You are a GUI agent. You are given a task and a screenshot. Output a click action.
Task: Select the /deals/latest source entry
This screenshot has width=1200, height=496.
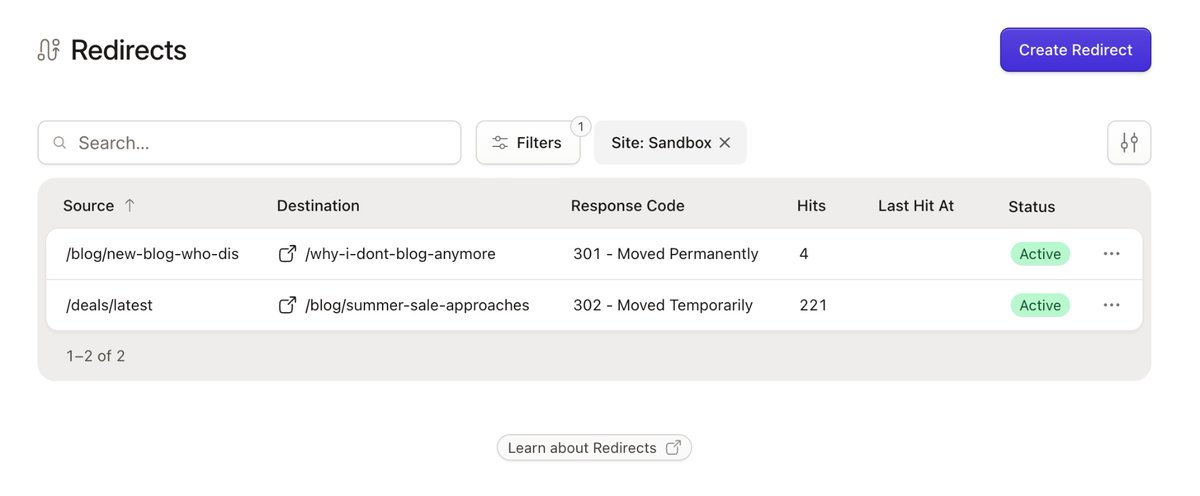click(x=110, y=305)
